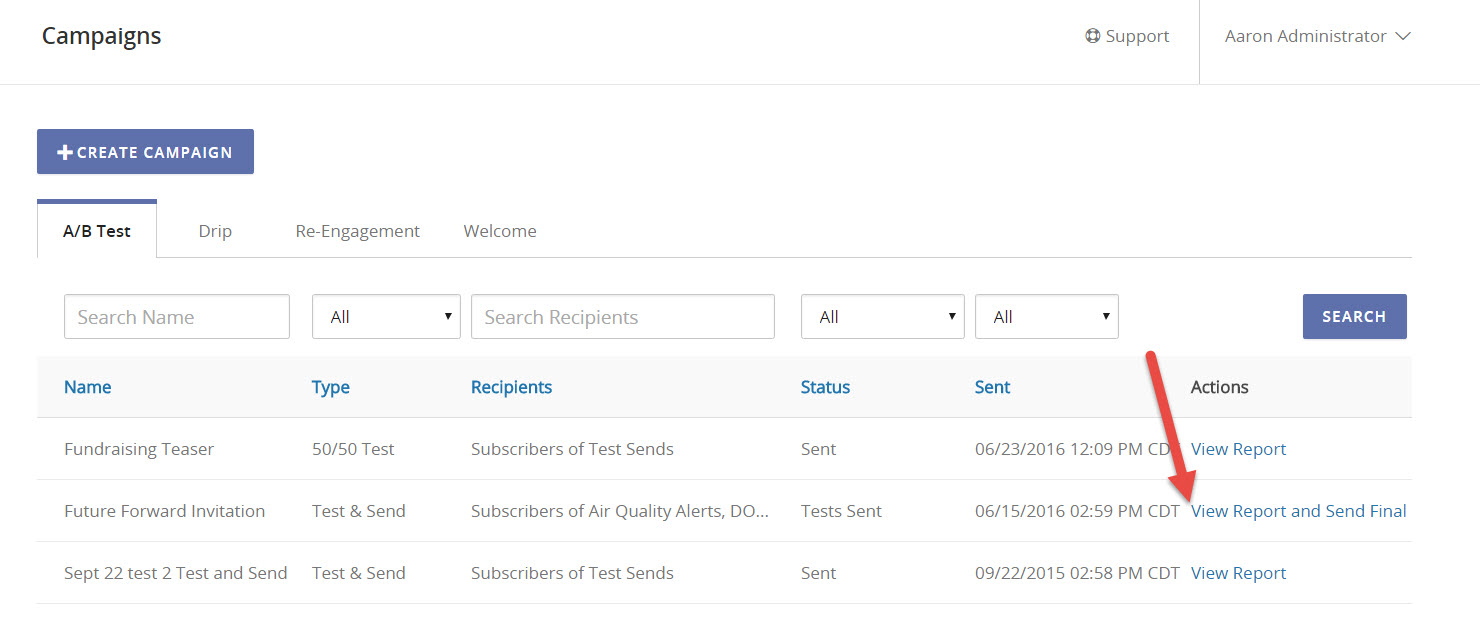Open View Report for Fundraising Teaser
The width and height of the screenshot is (1480, 618).
1238,449
